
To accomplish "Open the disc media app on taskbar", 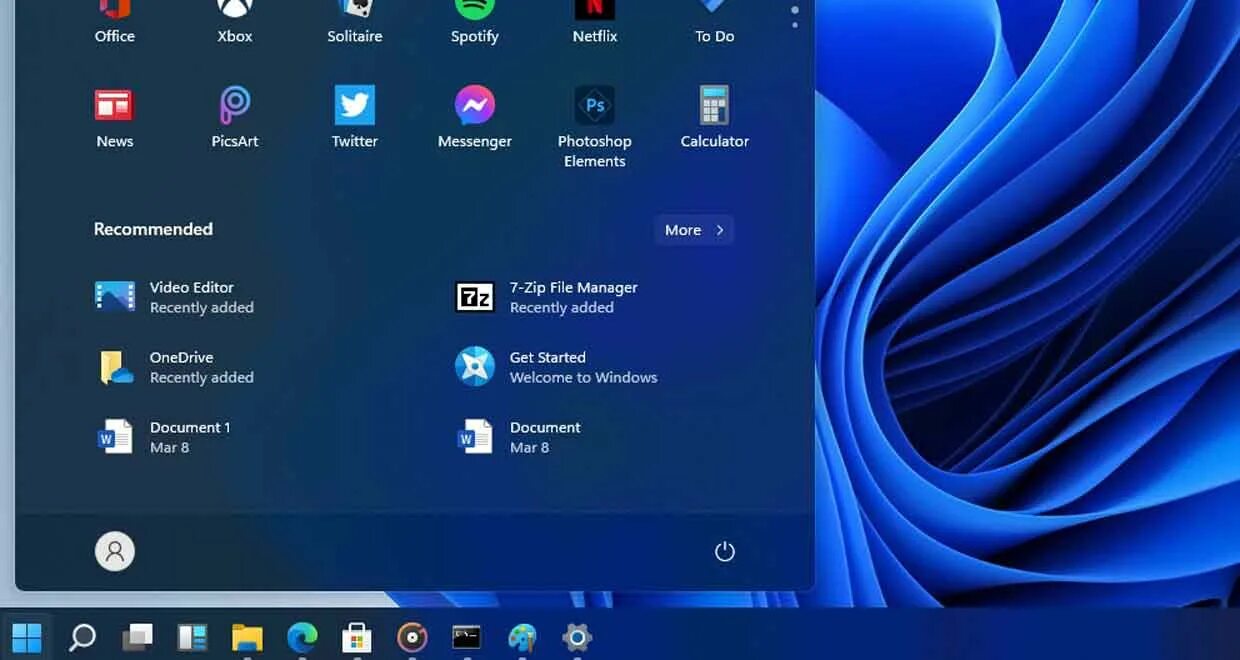I will (x=412, y=636).
